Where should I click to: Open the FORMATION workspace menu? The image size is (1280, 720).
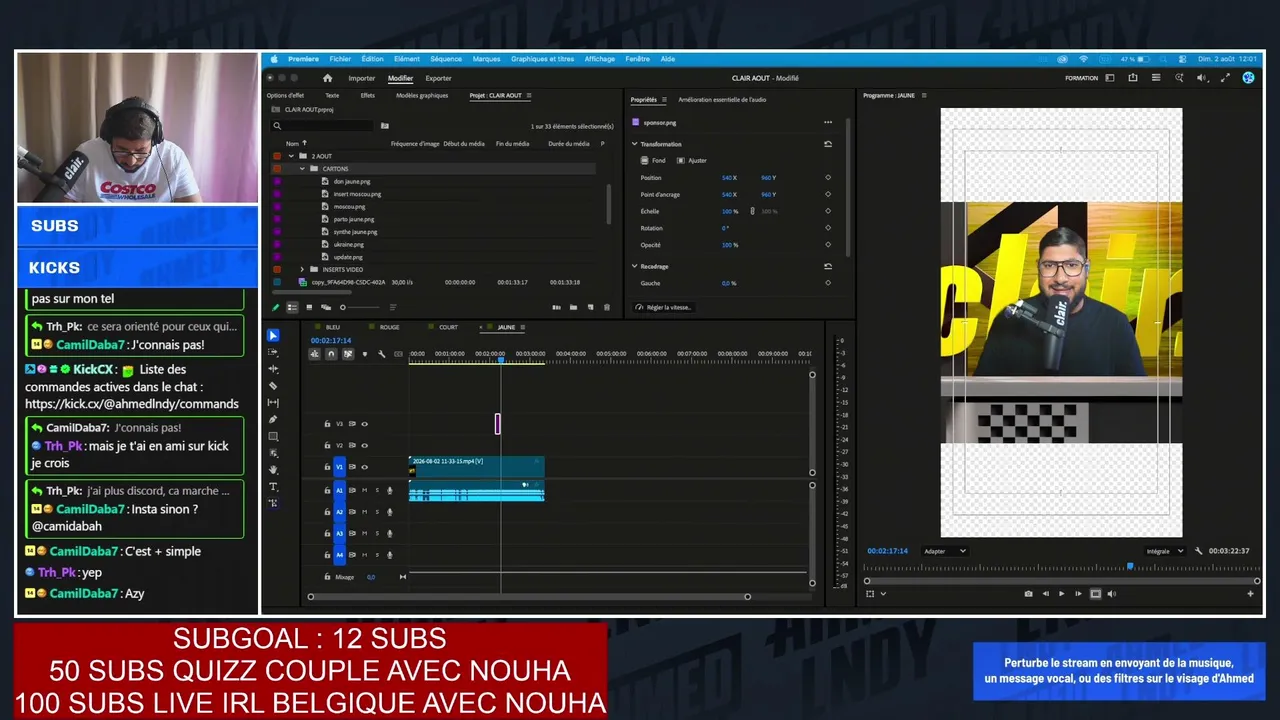click(x=1081, y=78)
